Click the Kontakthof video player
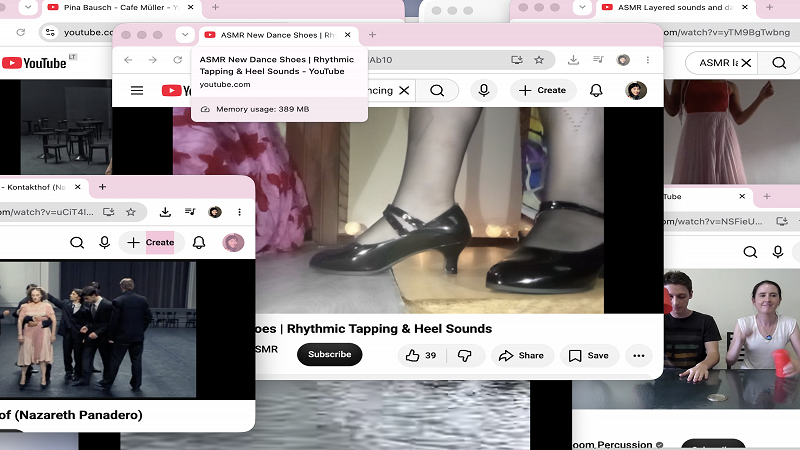The width and height of the screenshot is (800, 450). click(x=98, y=330)
